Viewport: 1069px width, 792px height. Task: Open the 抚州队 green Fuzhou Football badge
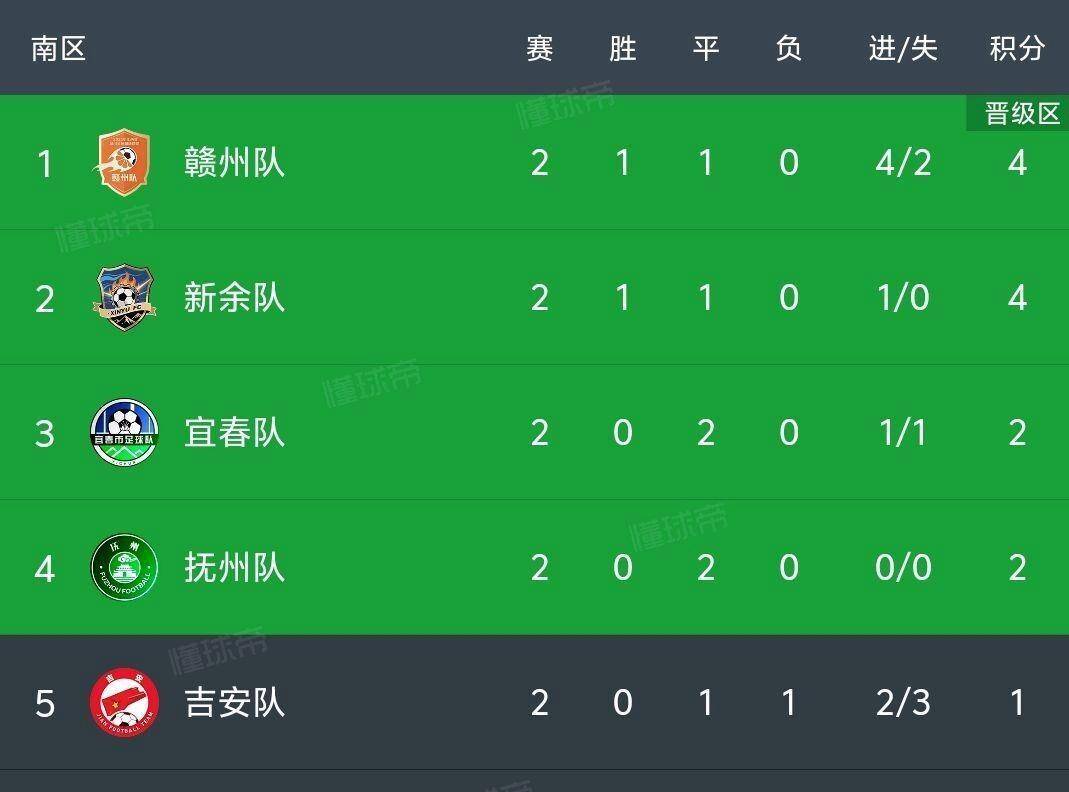point(124,567)
